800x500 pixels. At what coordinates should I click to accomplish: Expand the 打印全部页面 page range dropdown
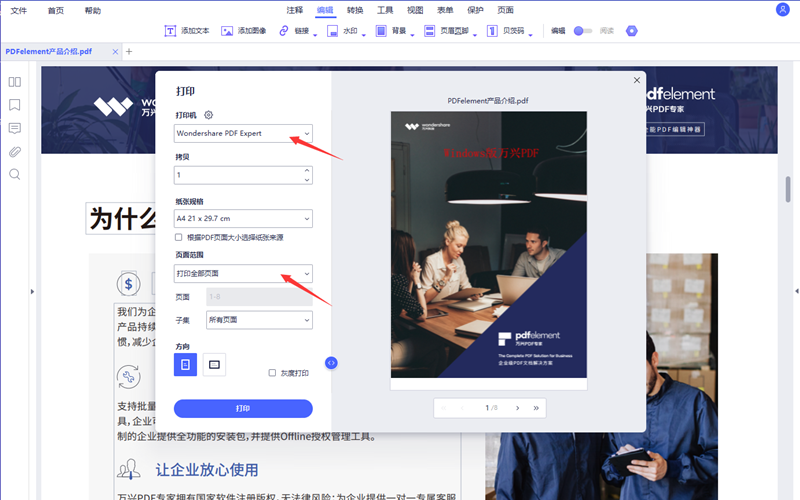point(243,273)
